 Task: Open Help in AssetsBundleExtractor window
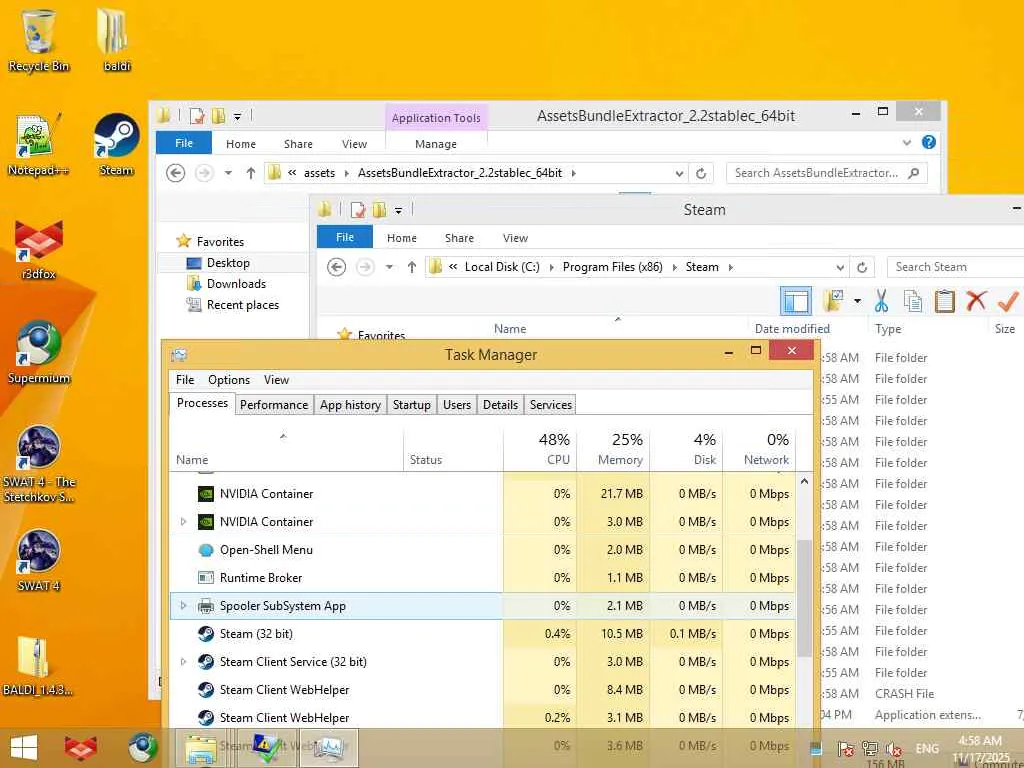(x=929, y=142)
